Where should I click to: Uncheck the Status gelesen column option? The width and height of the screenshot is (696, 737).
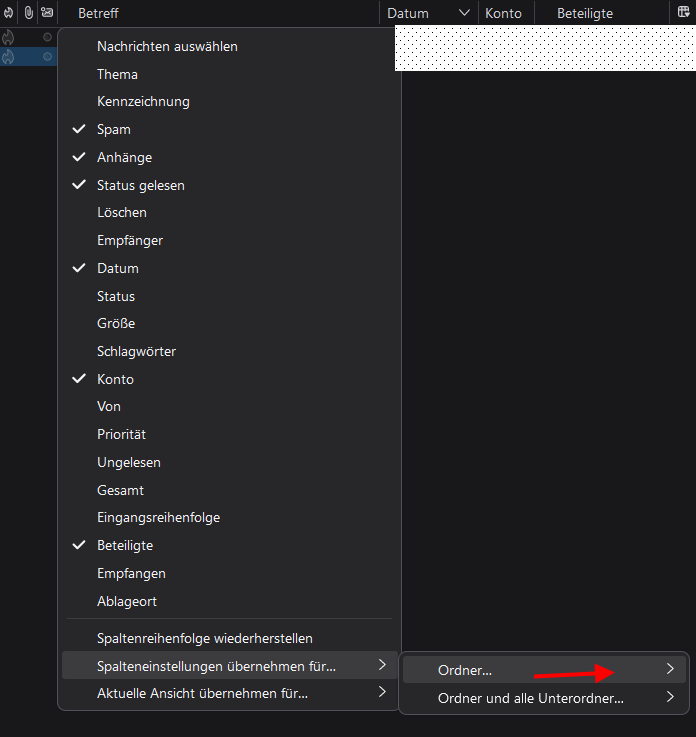[x=229, y=185]
